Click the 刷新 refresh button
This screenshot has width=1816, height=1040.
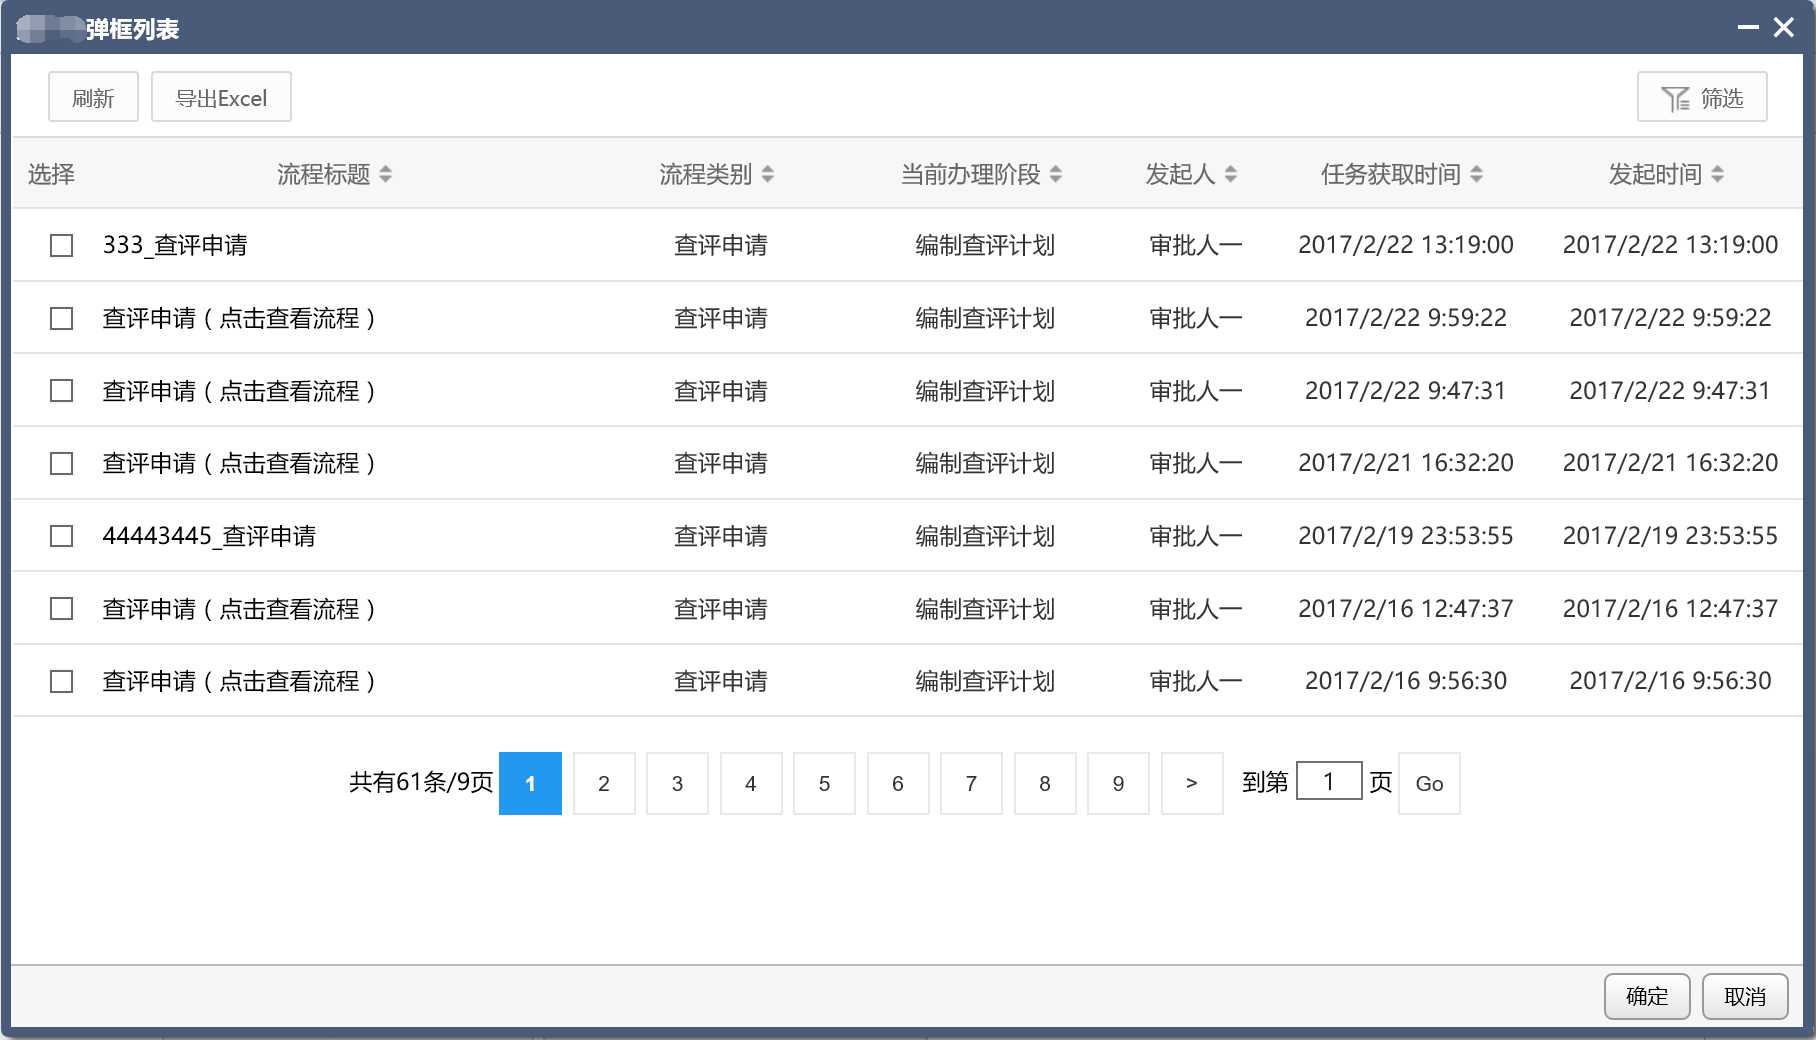[x=93, y=97]
